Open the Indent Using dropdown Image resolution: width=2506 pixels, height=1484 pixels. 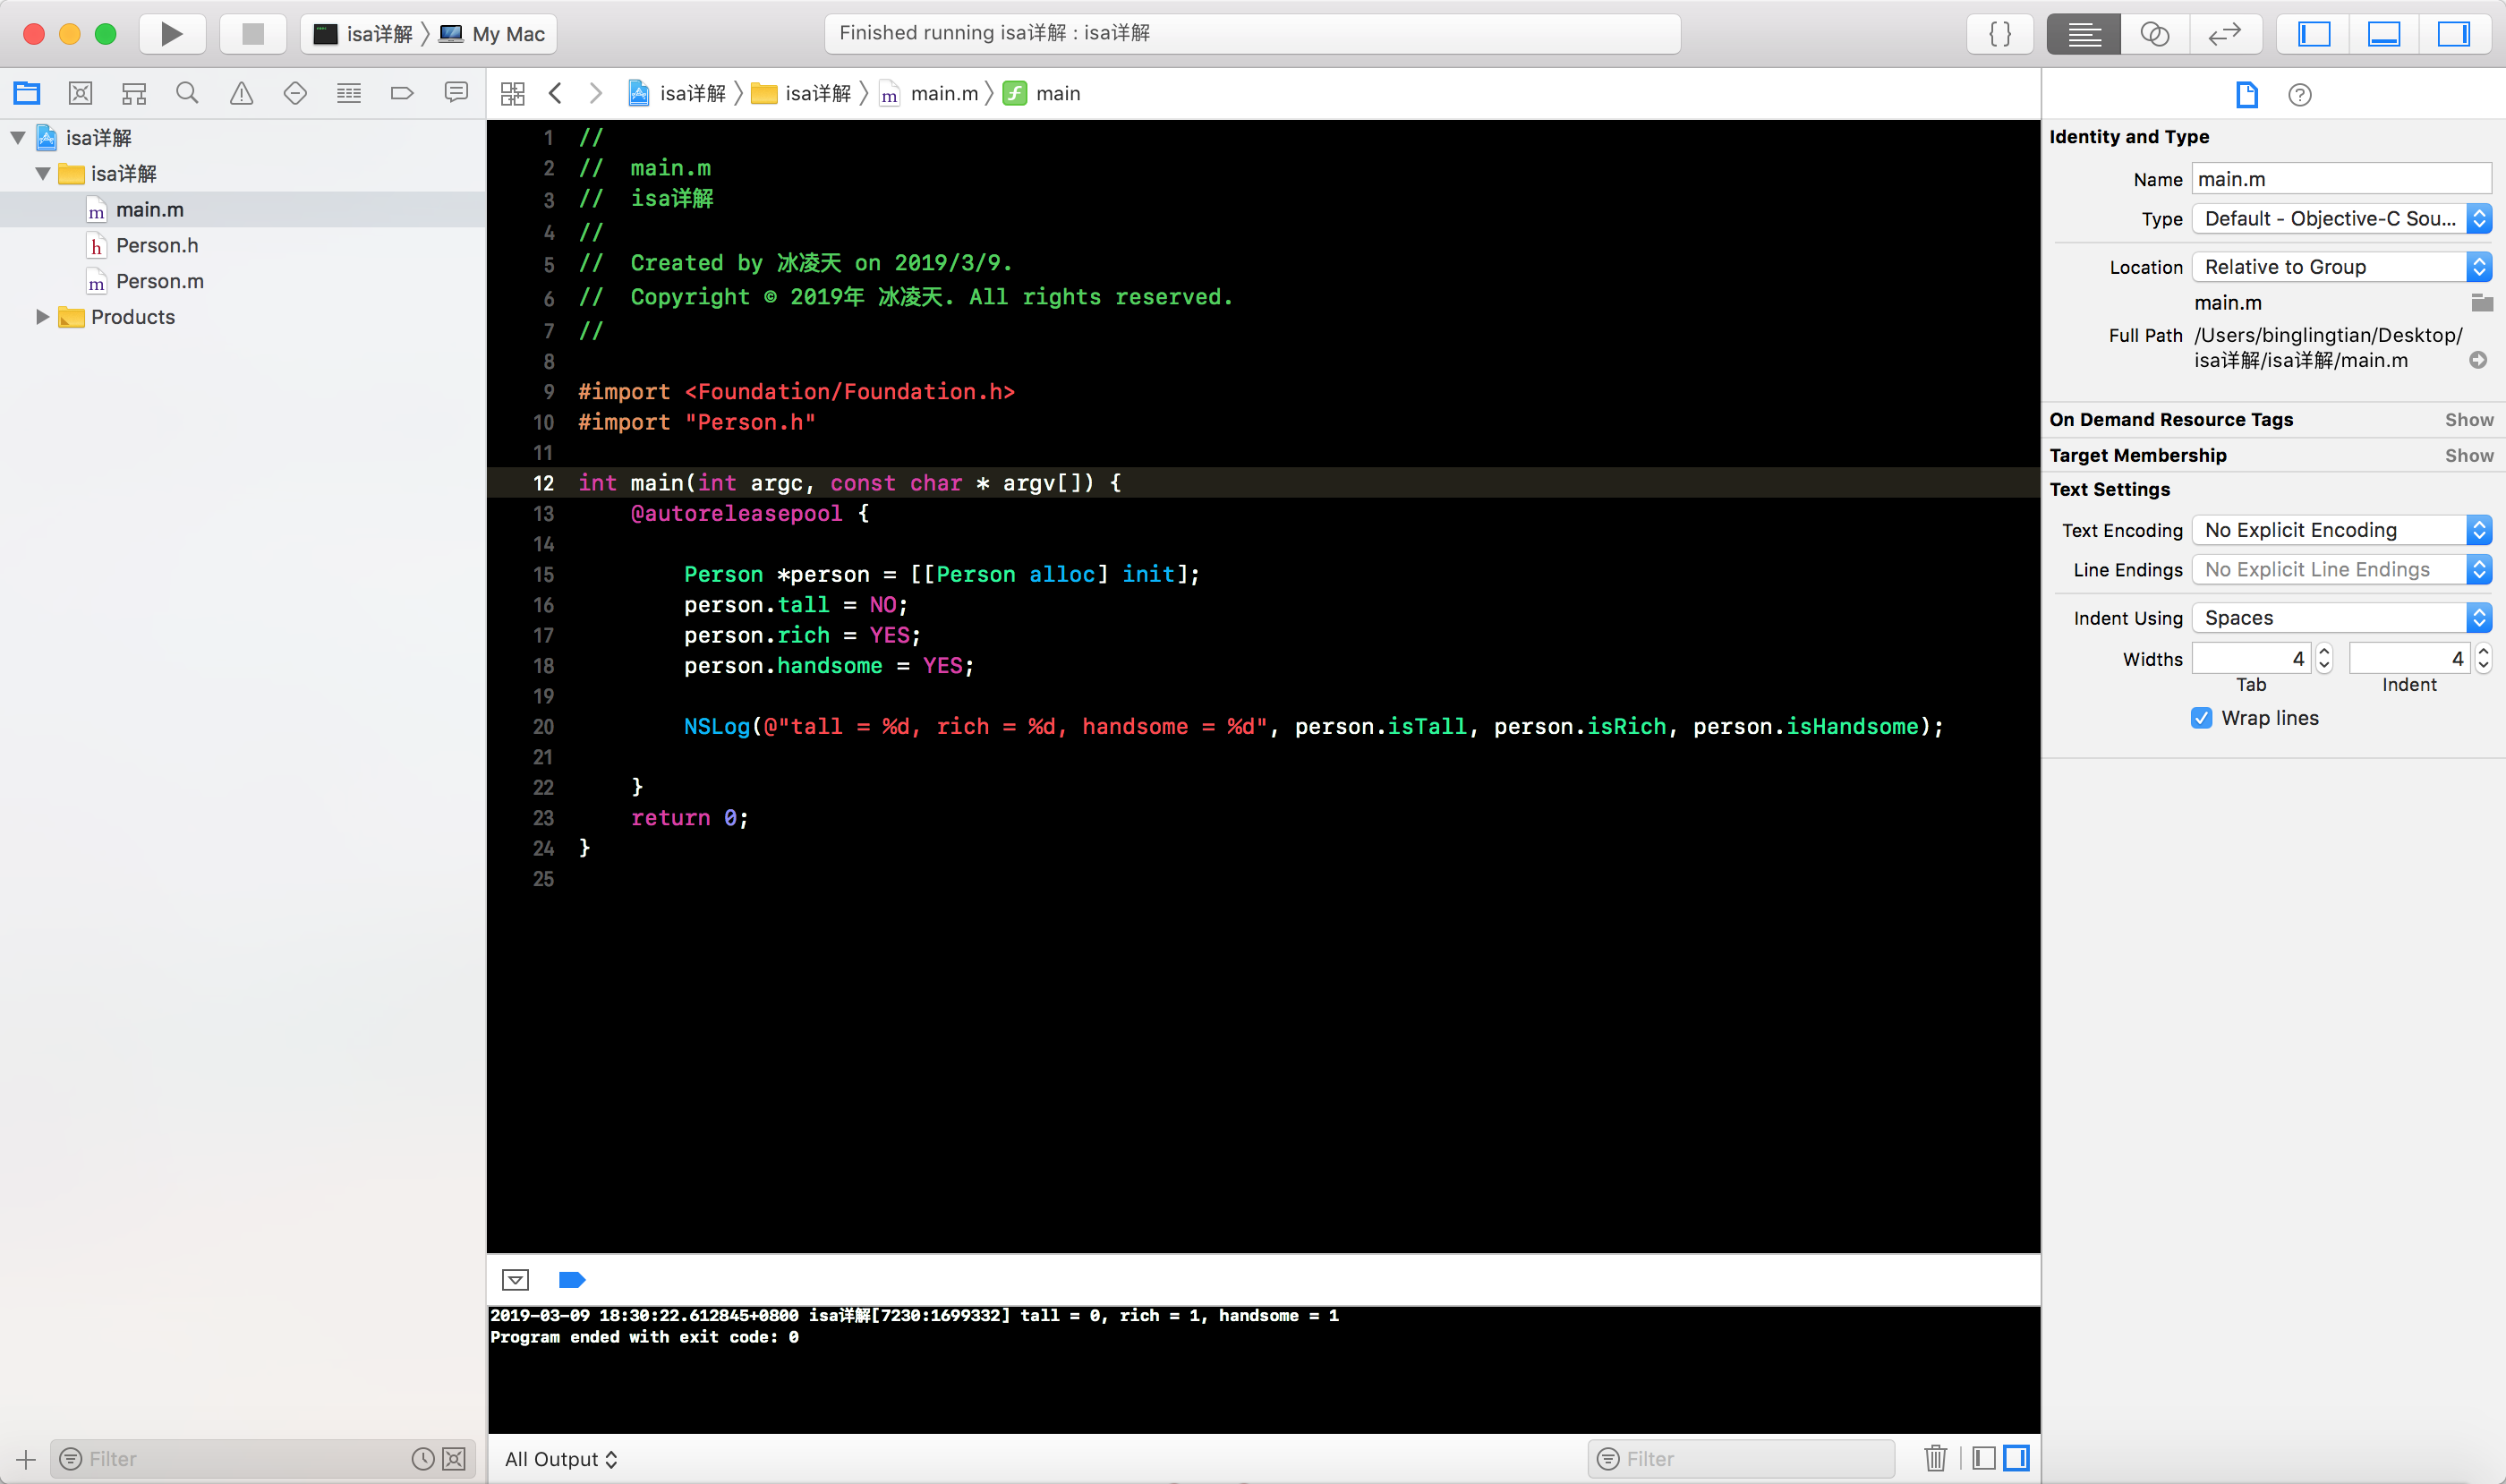tap(2341, 617)
